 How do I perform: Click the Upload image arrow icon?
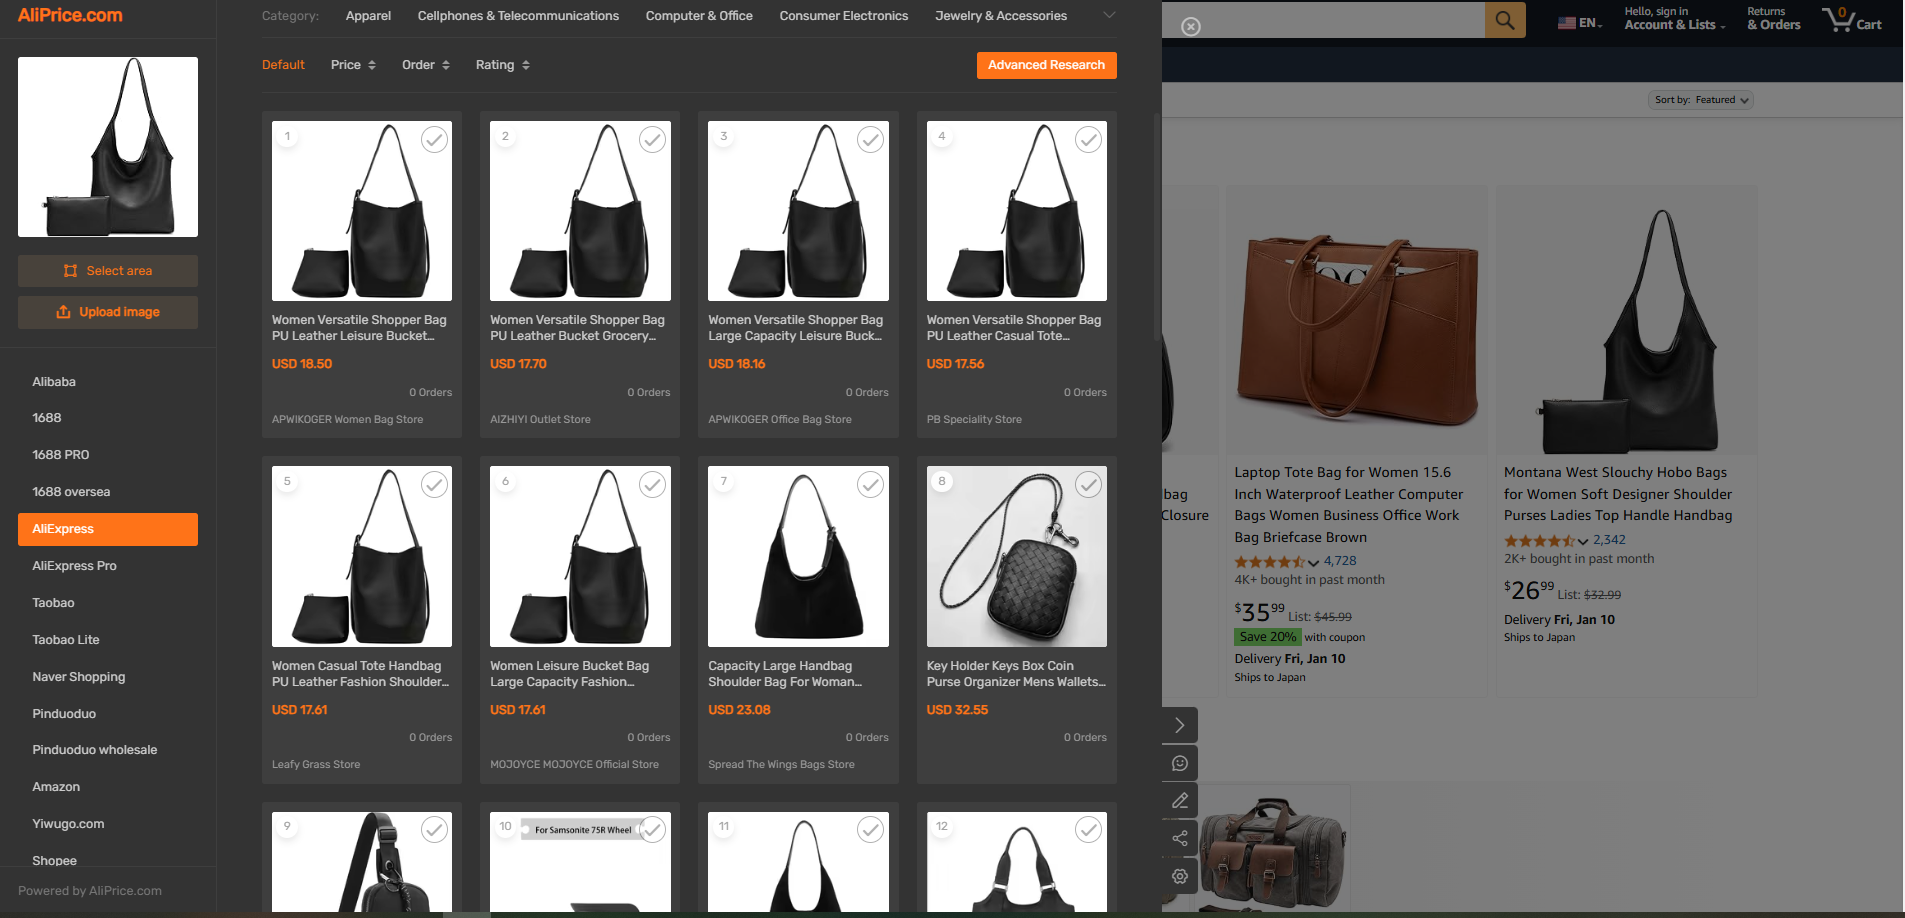point(64,312)
